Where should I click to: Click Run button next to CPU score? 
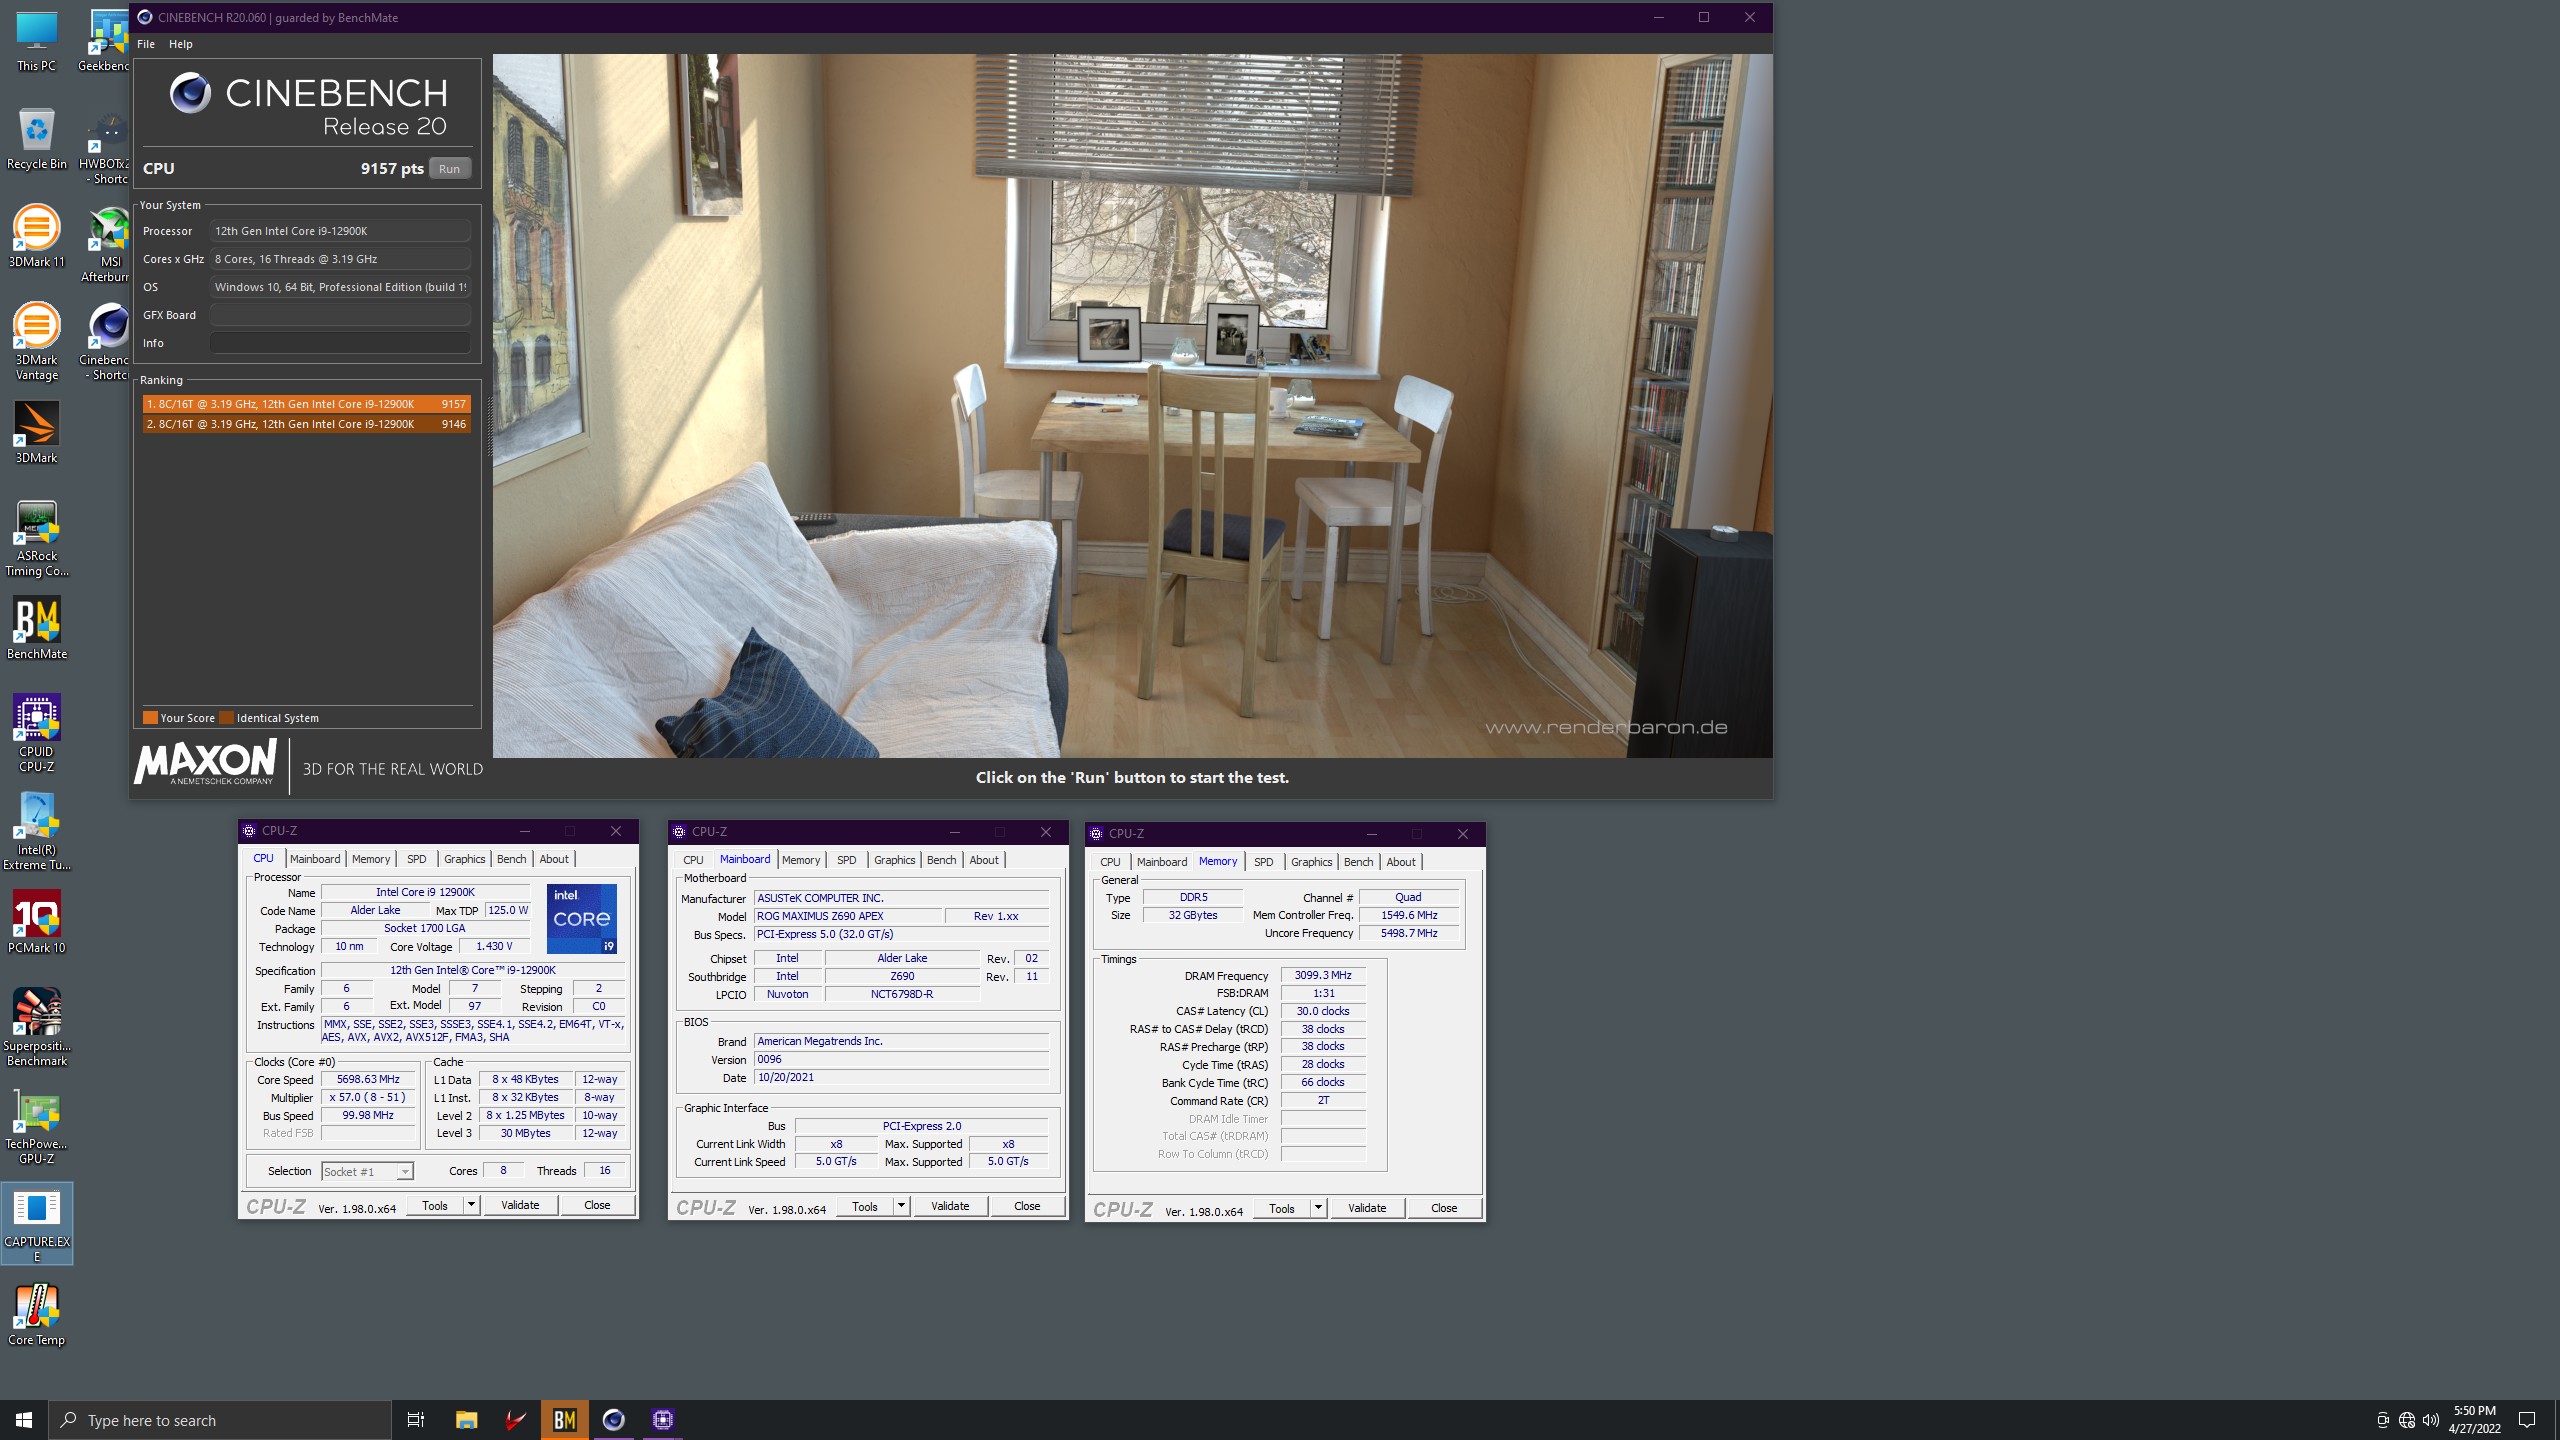pos(450,168)
